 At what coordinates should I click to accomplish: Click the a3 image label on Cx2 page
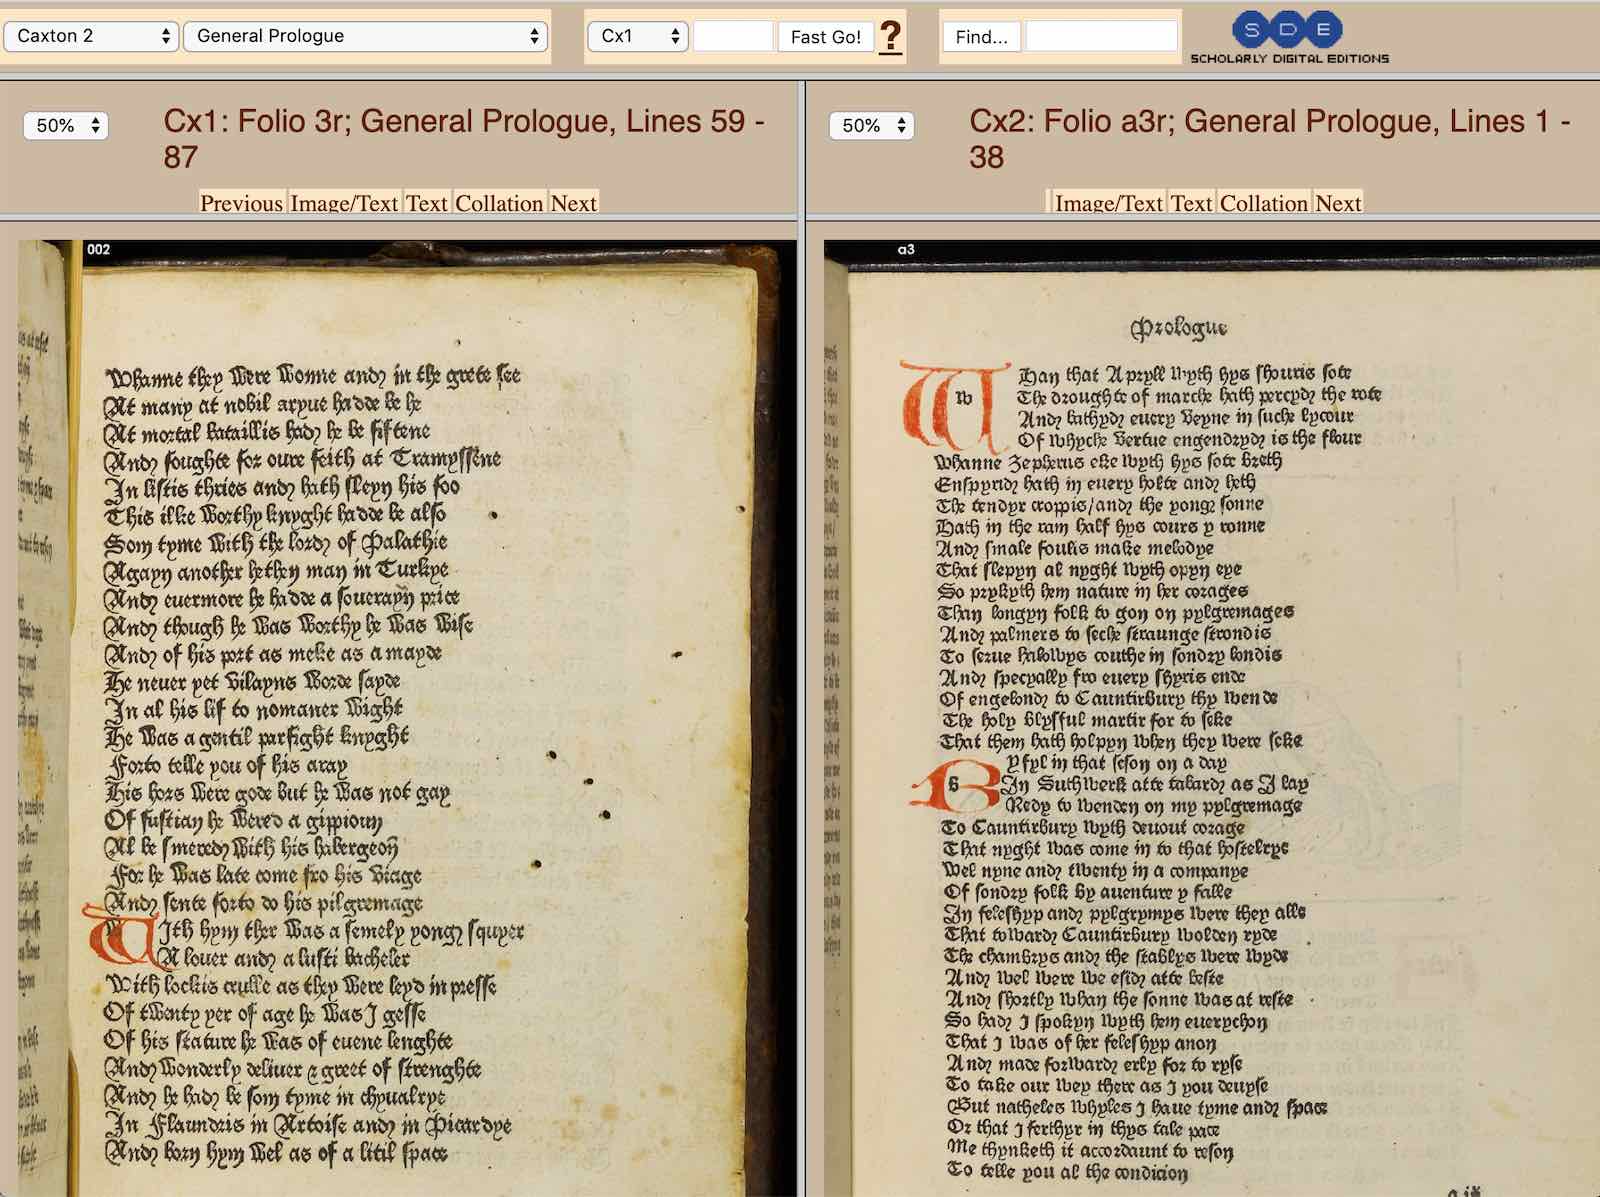tap(906, 249)
